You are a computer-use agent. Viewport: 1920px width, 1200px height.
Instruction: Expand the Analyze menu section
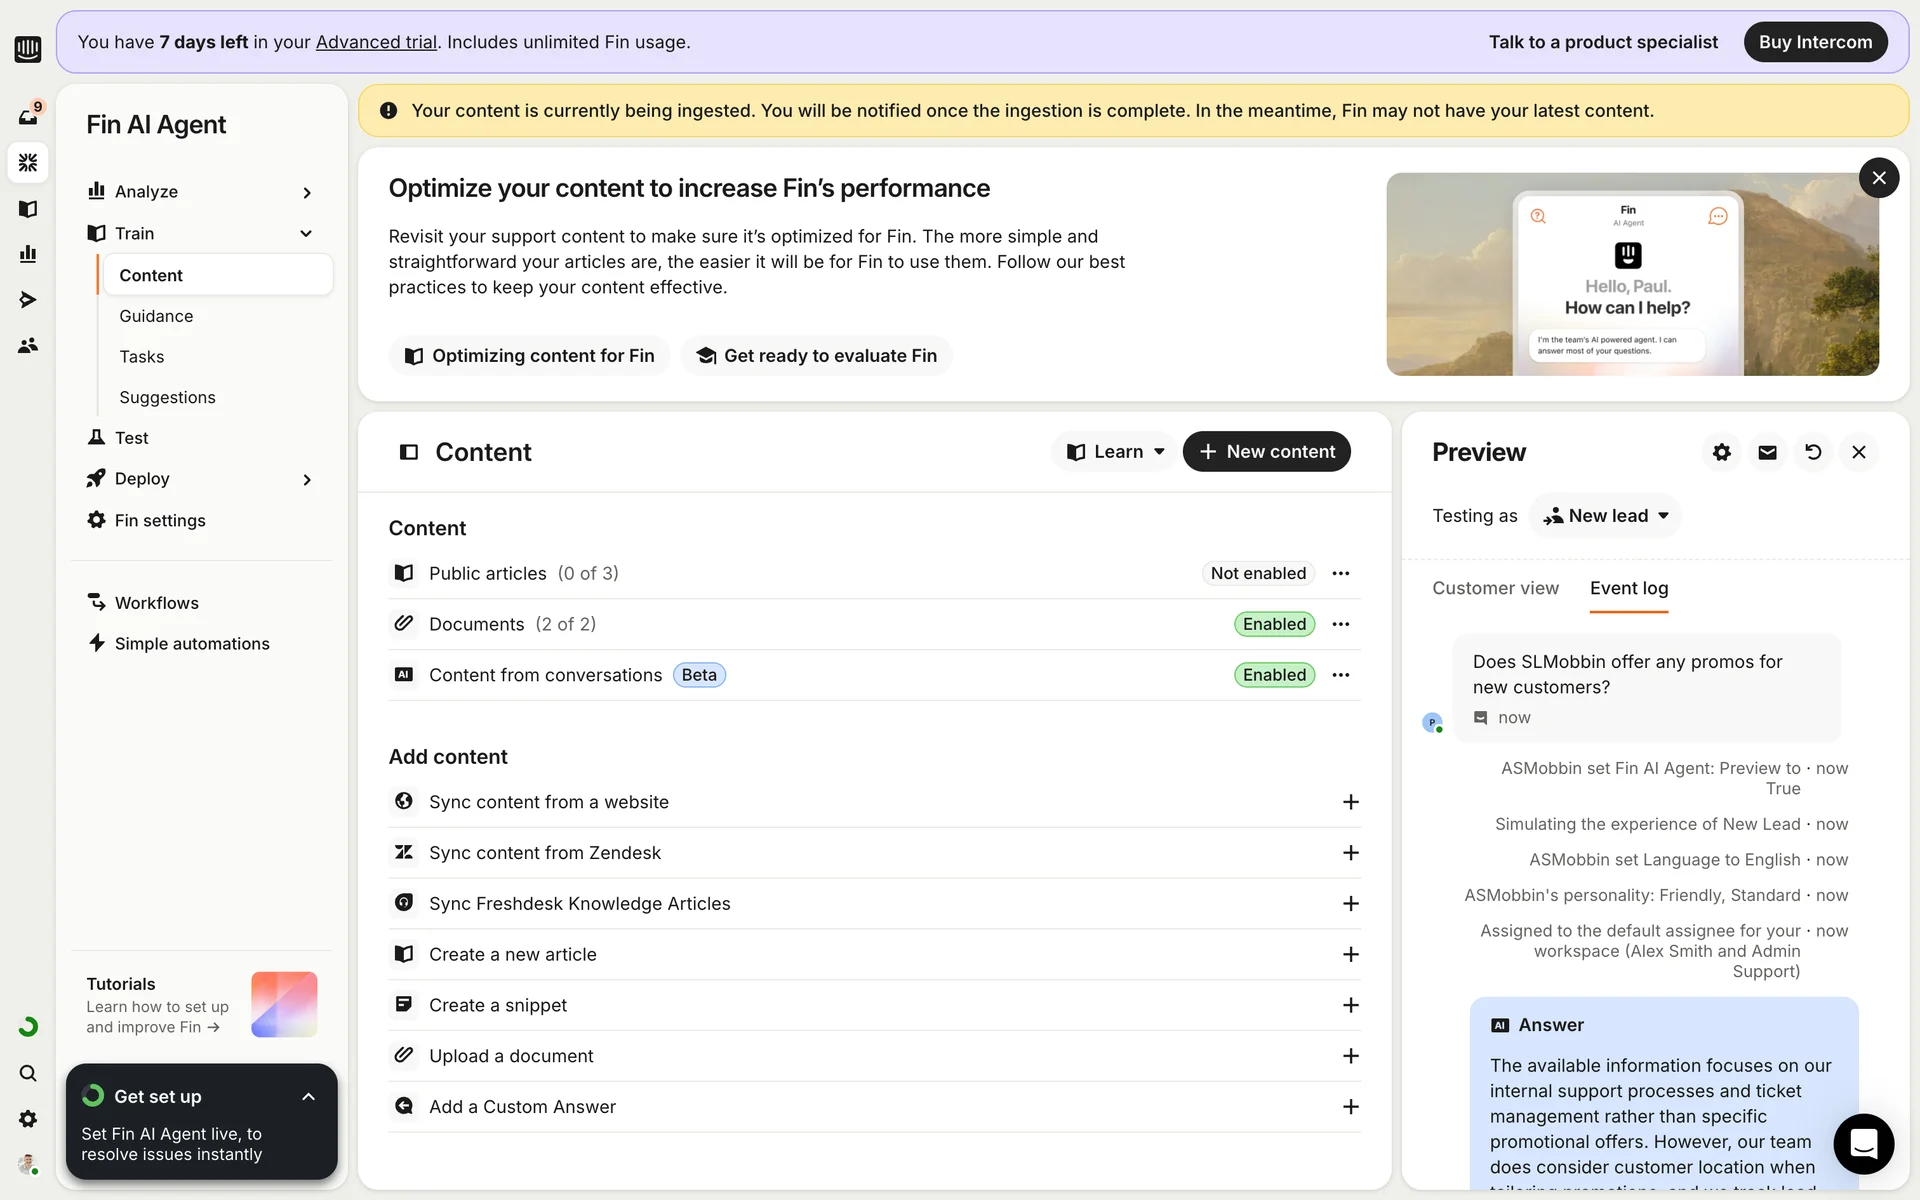(x=306, y=192)
